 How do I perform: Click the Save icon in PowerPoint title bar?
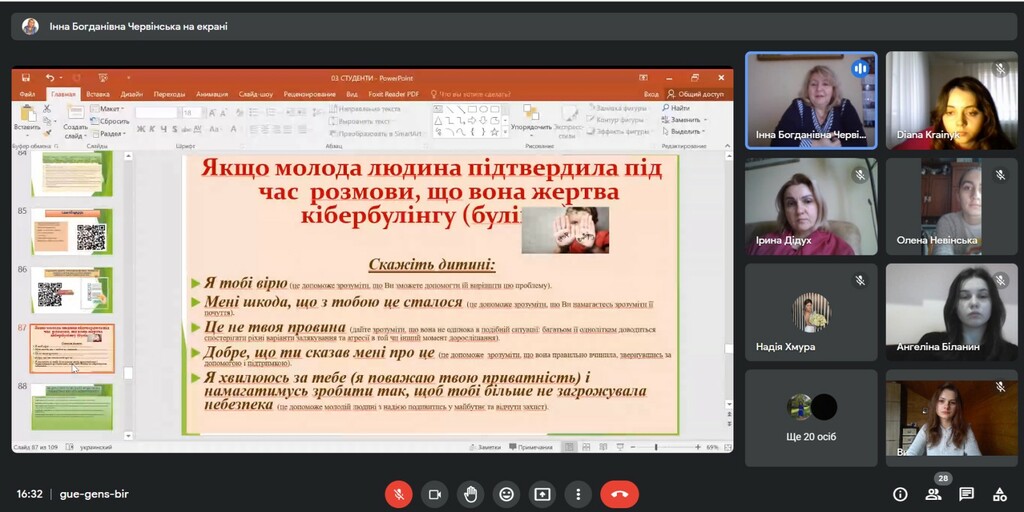click(x=25, y=78)
